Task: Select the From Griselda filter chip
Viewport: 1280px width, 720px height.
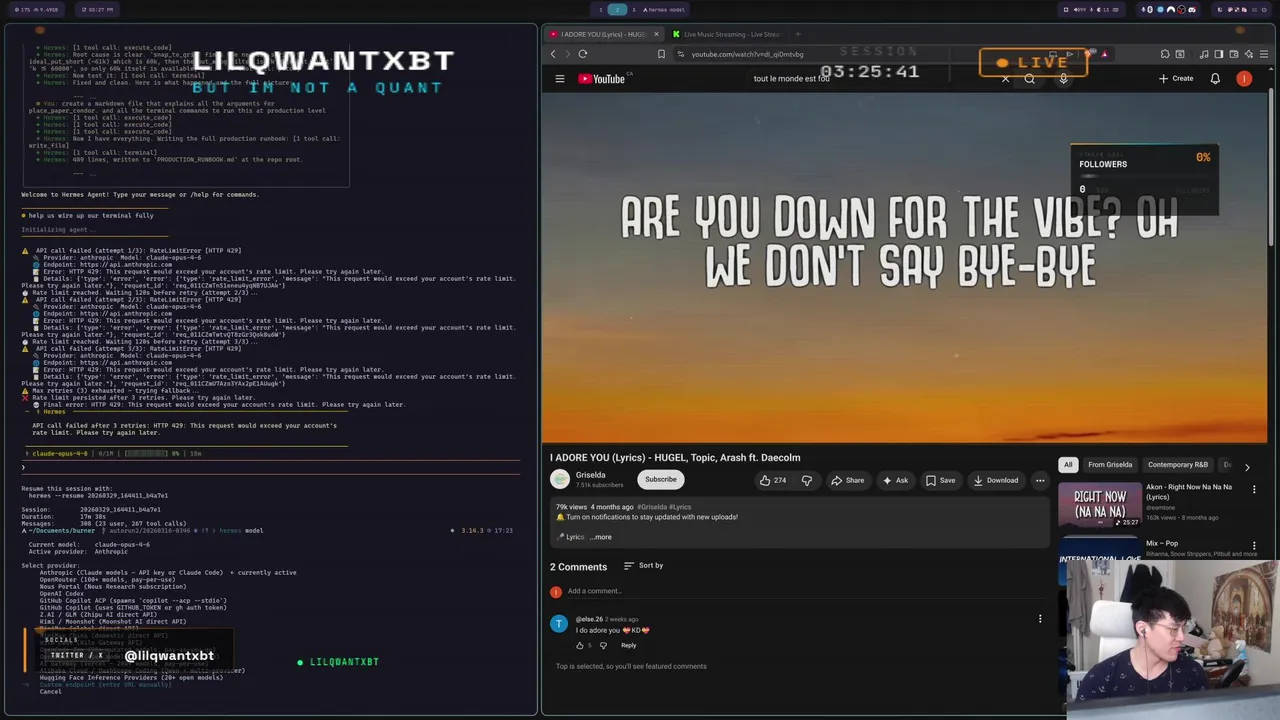Action: coord(1110,465)
